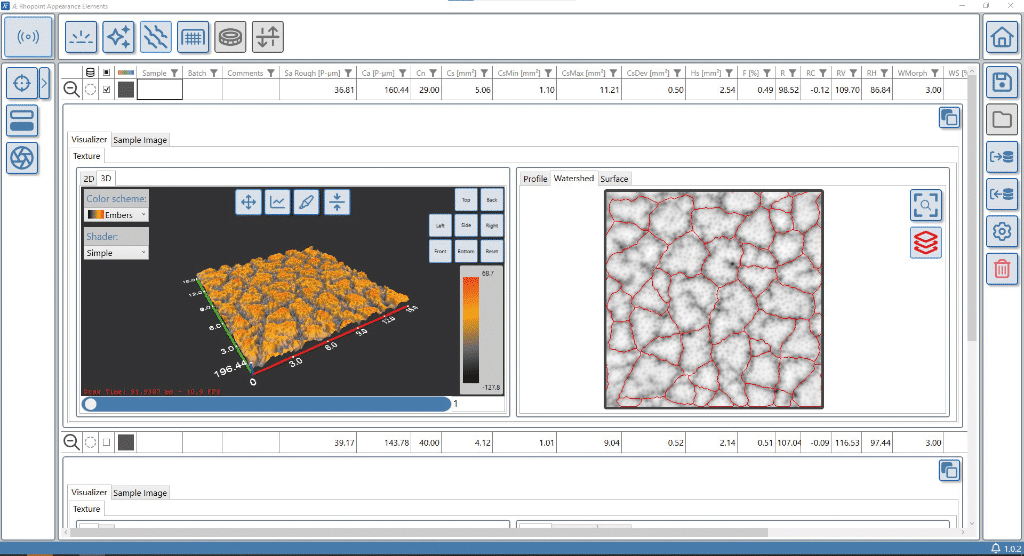Click the sparkle icon in top toolbar
Viewport: 1024px width, 556px height.
coord(118,37)
